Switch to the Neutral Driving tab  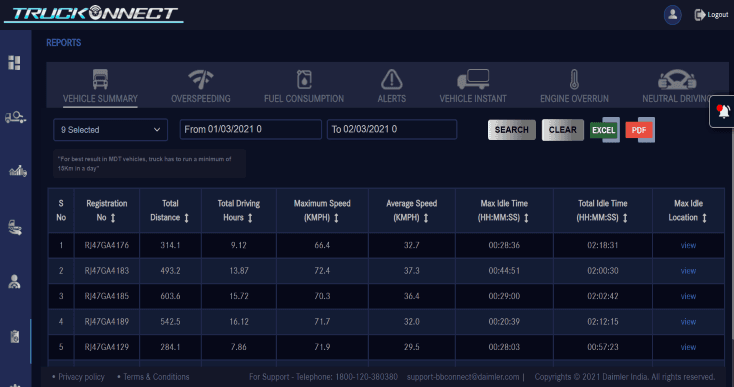pyautogui.click(x=677, y=87)
